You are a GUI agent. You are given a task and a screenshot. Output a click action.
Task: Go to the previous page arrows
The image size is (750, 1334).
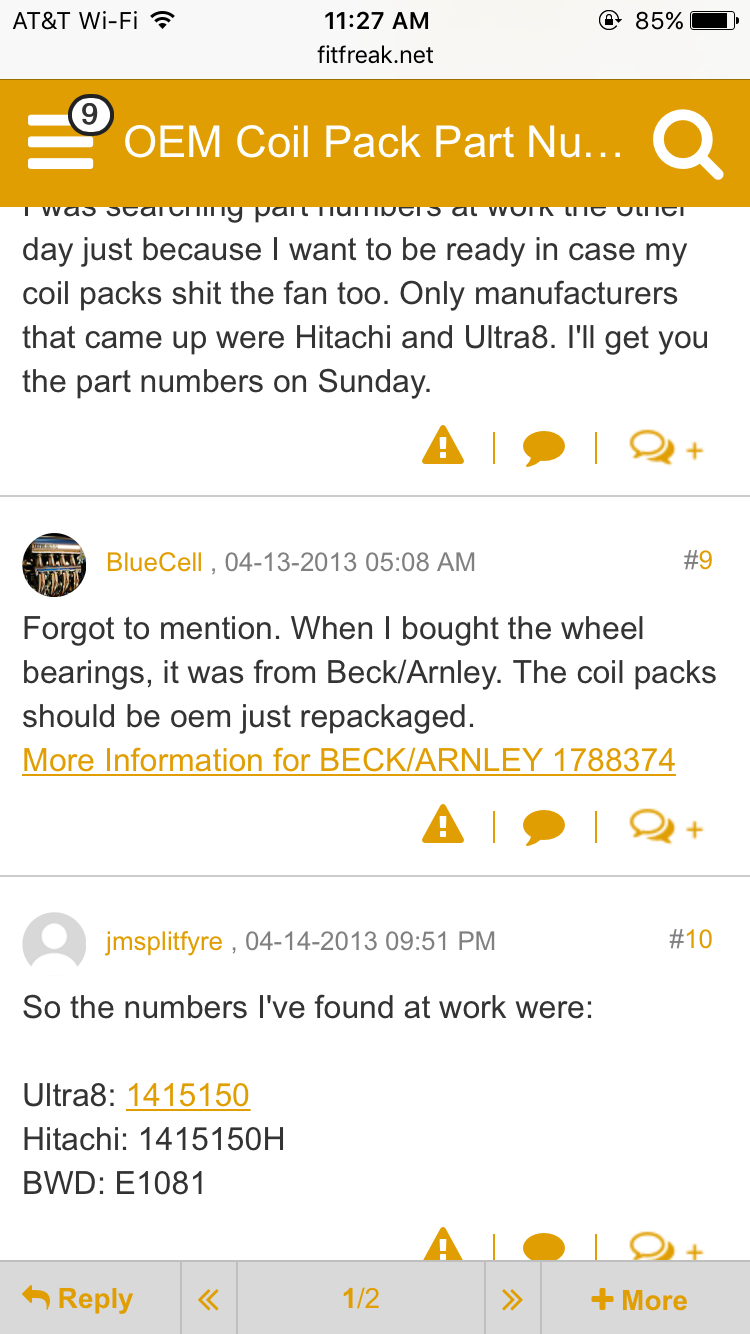point(208,1299)
